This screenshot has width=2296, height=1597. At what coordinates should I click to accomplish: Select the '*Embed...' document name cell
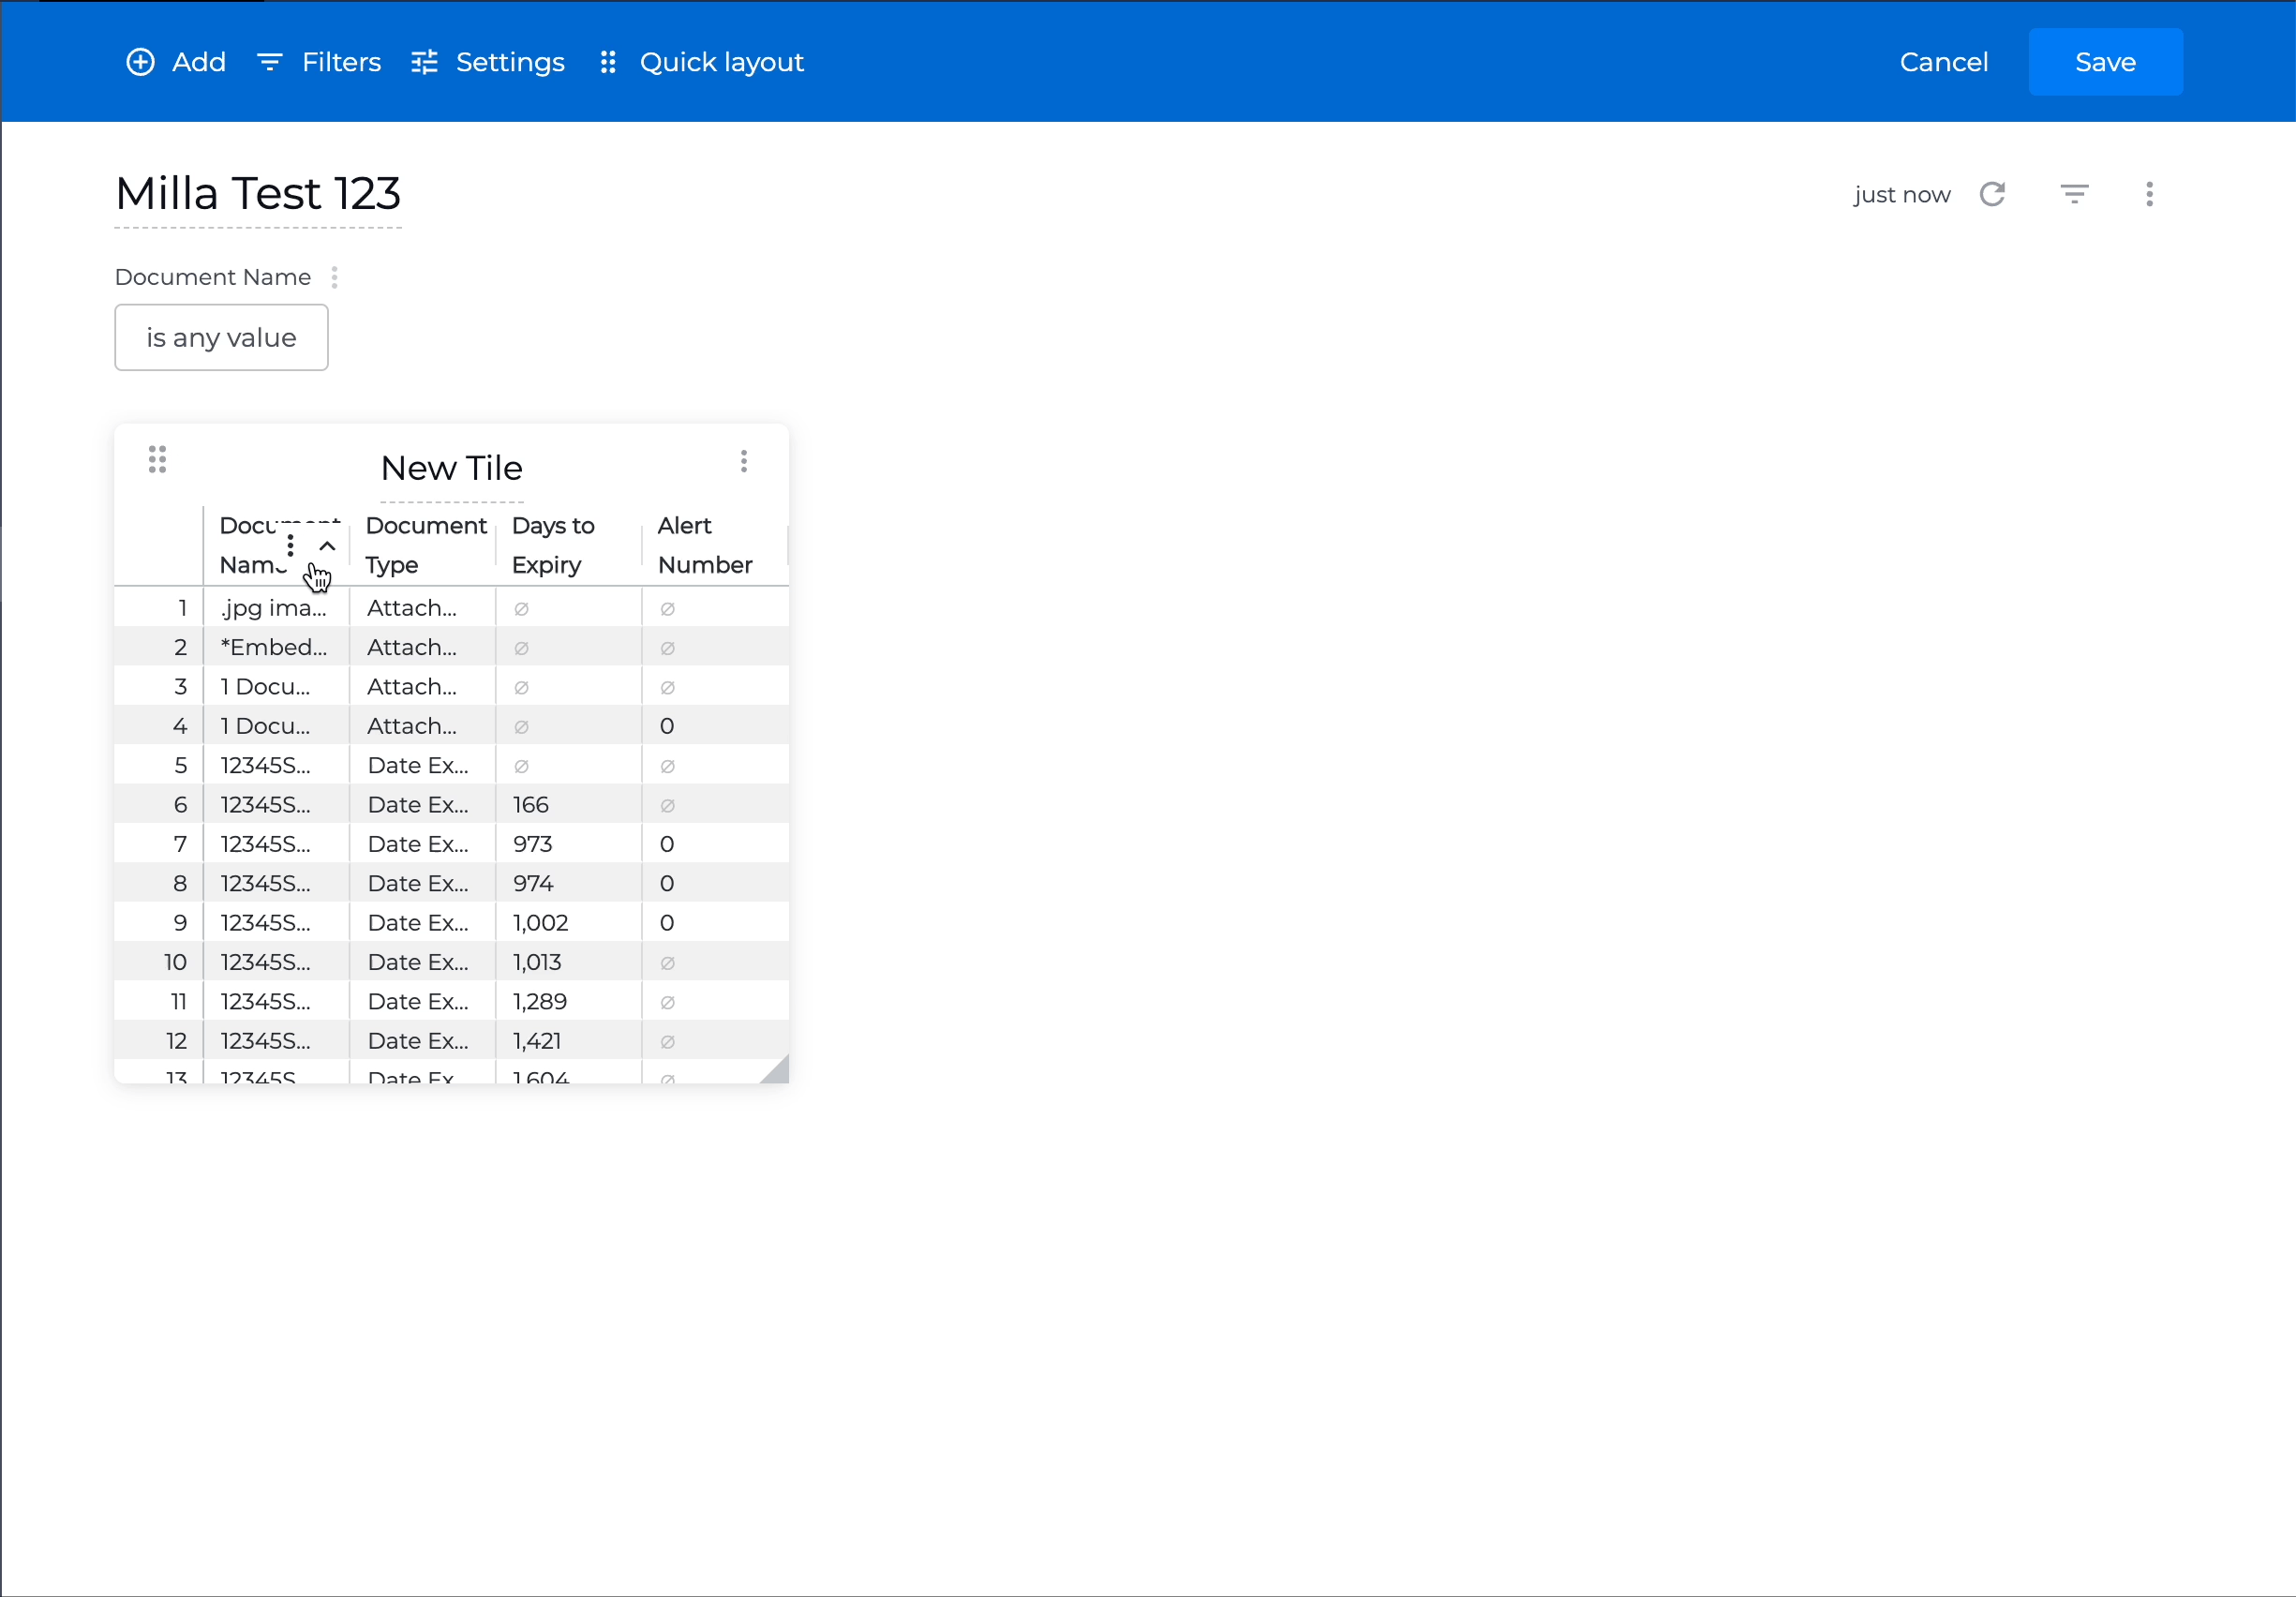tap(276, 647)
